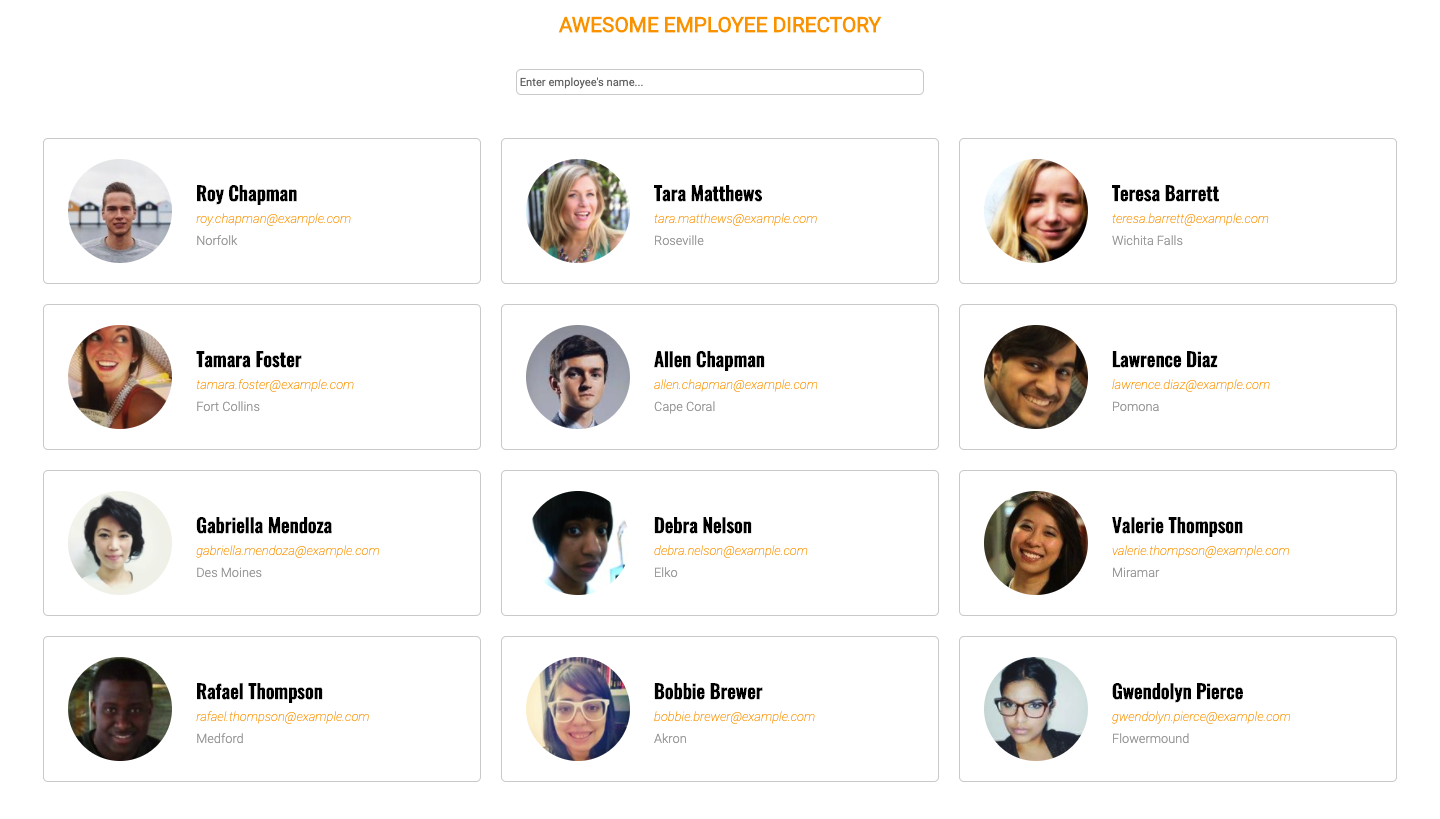Focus the employee name search field
1440x819 pixels.
pos(720,82)
